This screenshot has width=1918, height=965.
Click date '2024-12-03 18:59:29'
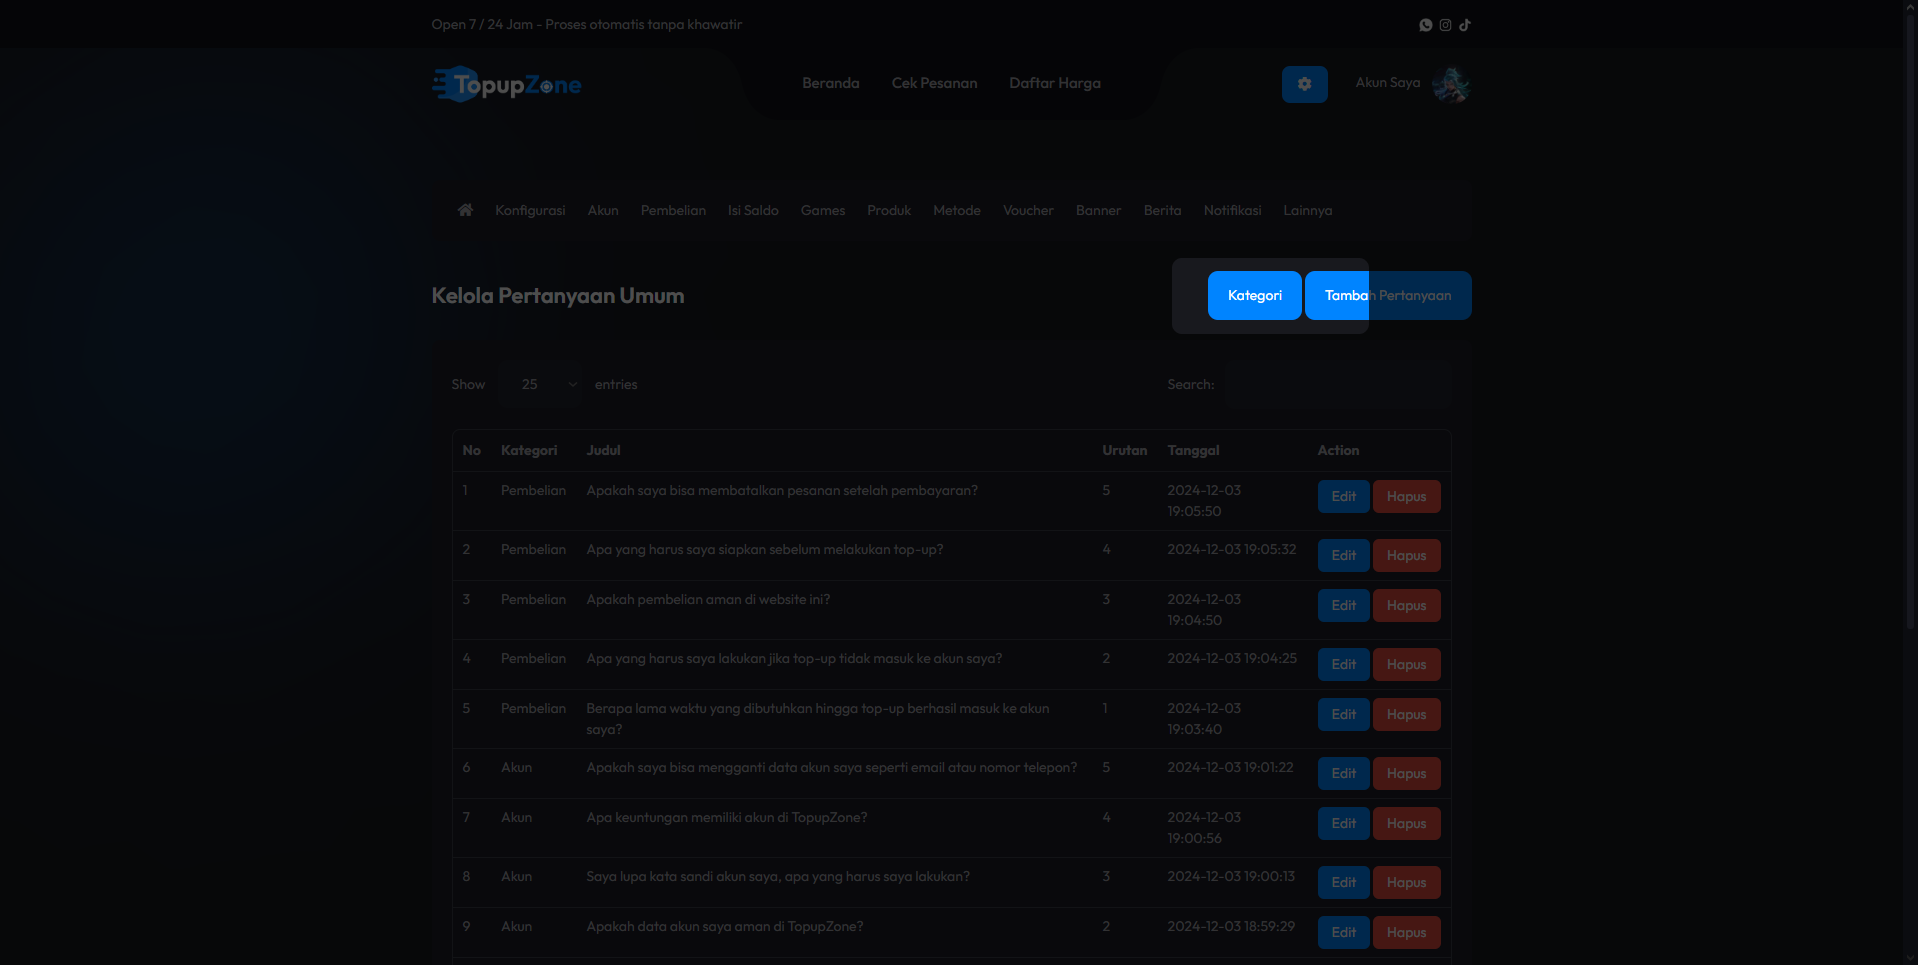pos(1231,927)
